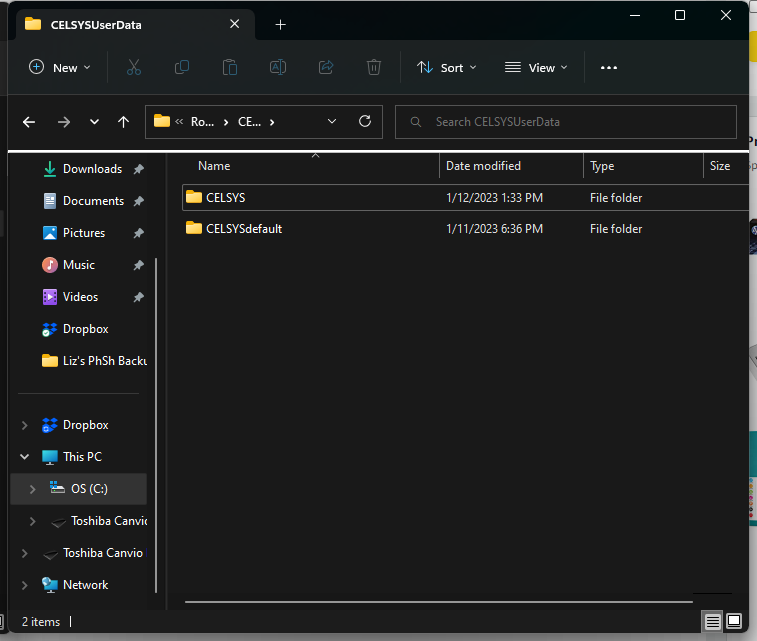Add a new tab with plus button
Screen dimensions: 757x641
(280, 24)
